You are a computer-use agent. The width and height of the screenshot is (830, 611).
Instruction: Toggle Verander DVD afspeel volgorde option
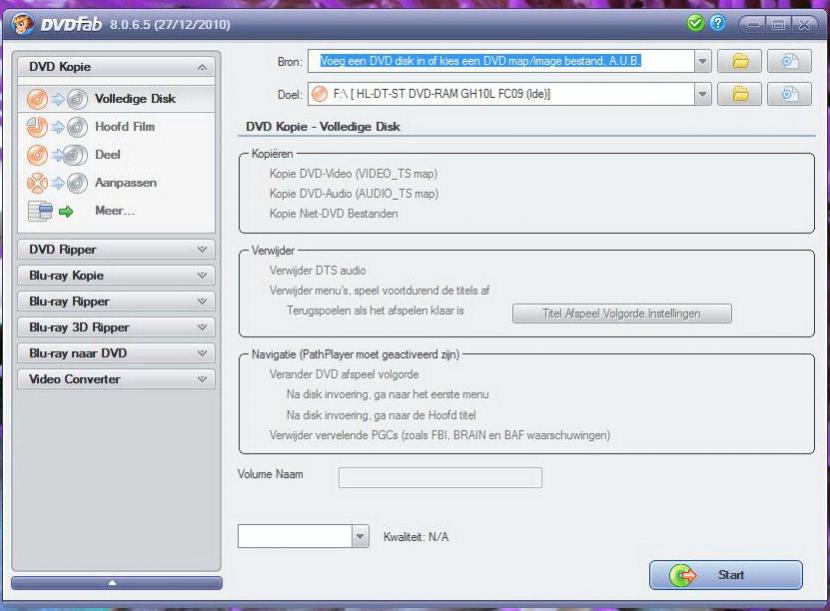point(344,374)
